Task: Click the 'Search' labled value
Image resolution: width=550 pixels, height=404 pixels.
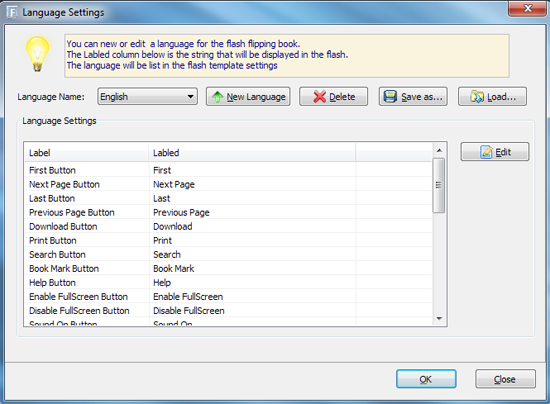Action: pos(167,254)
